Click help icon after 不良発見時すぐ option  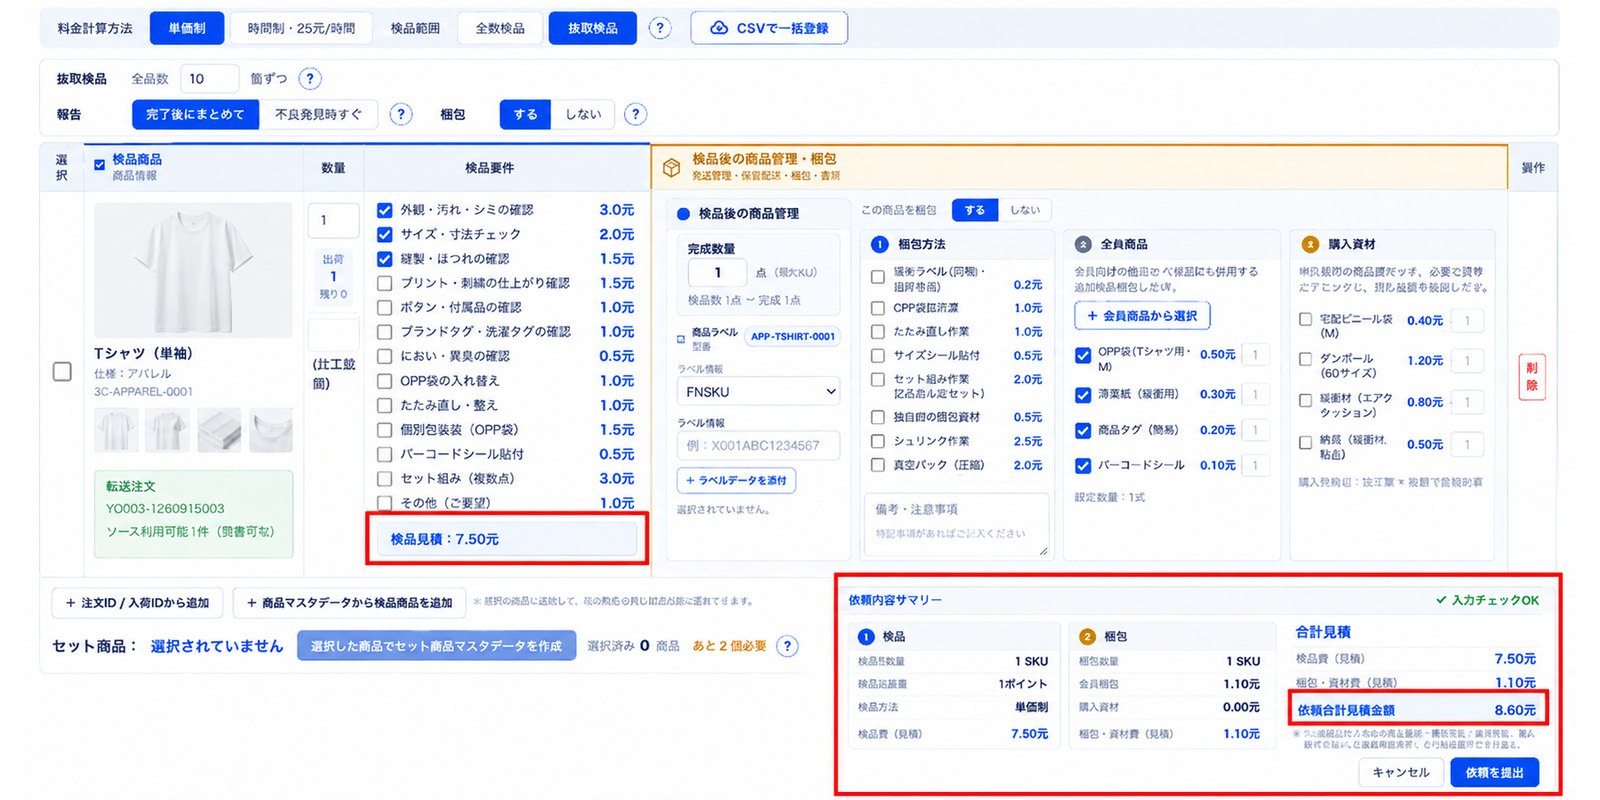pyautogui.click(x=401, y=114)
